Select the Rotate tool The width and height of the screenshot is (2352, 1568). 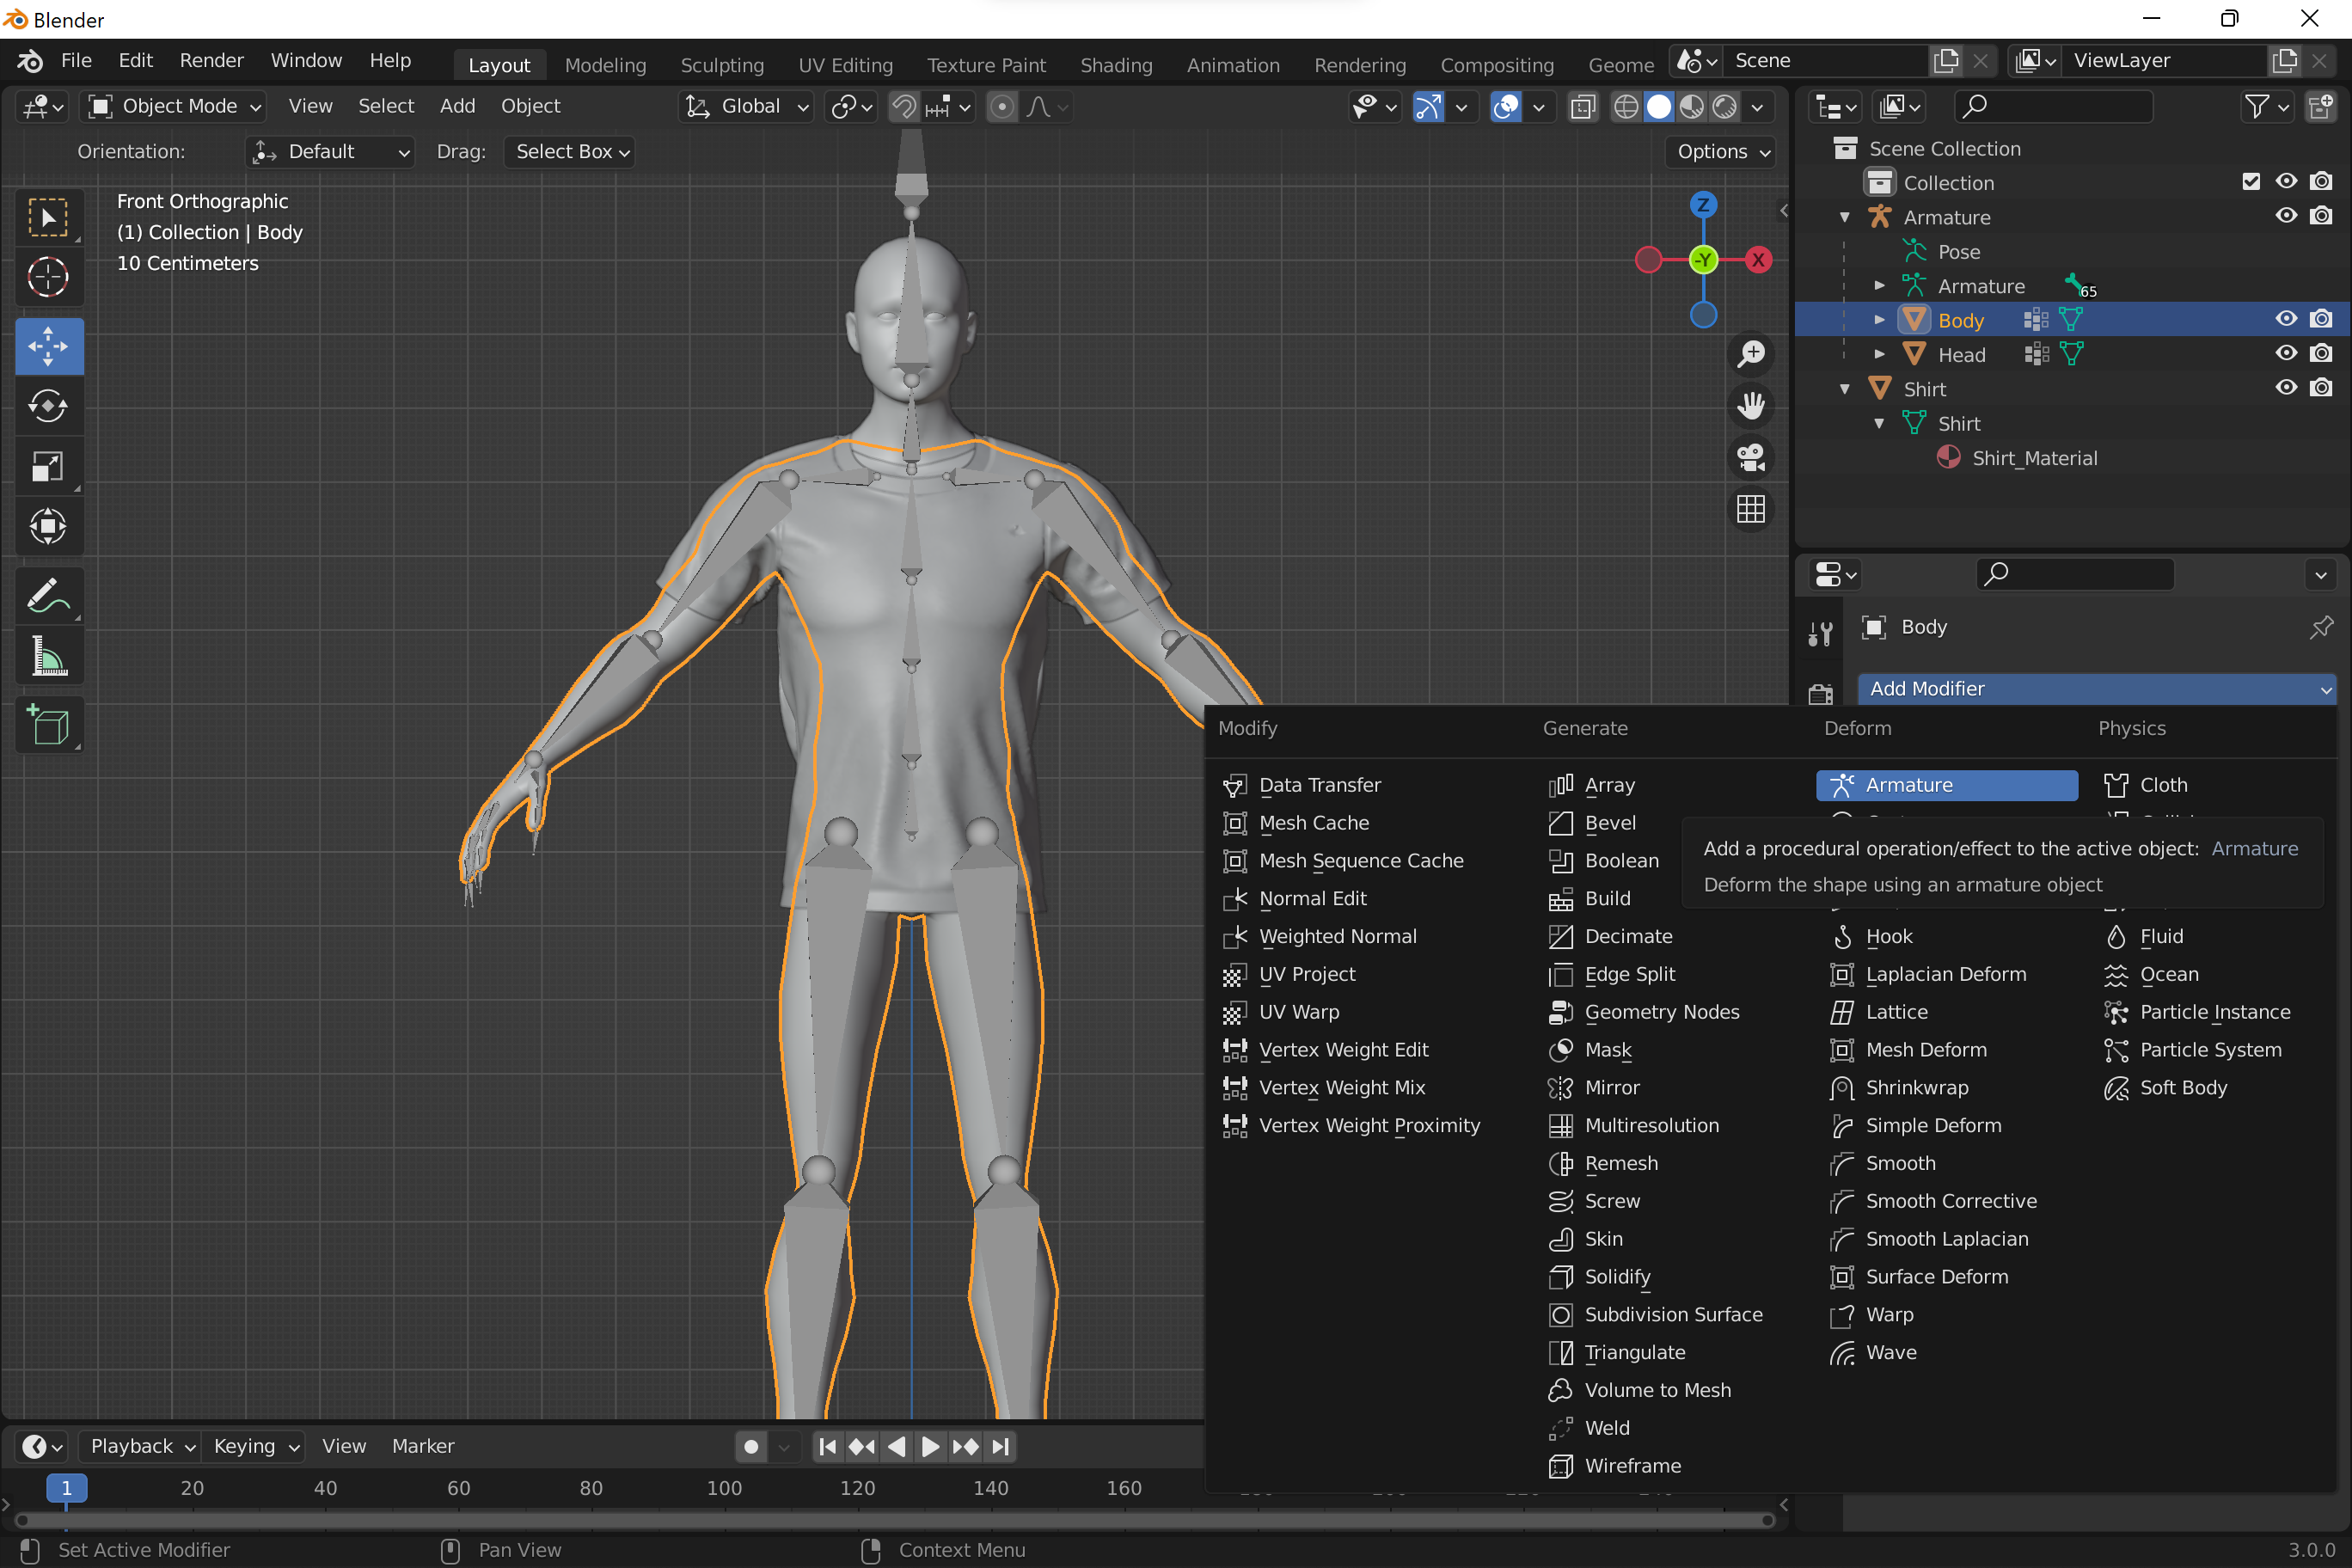(49, 406)
